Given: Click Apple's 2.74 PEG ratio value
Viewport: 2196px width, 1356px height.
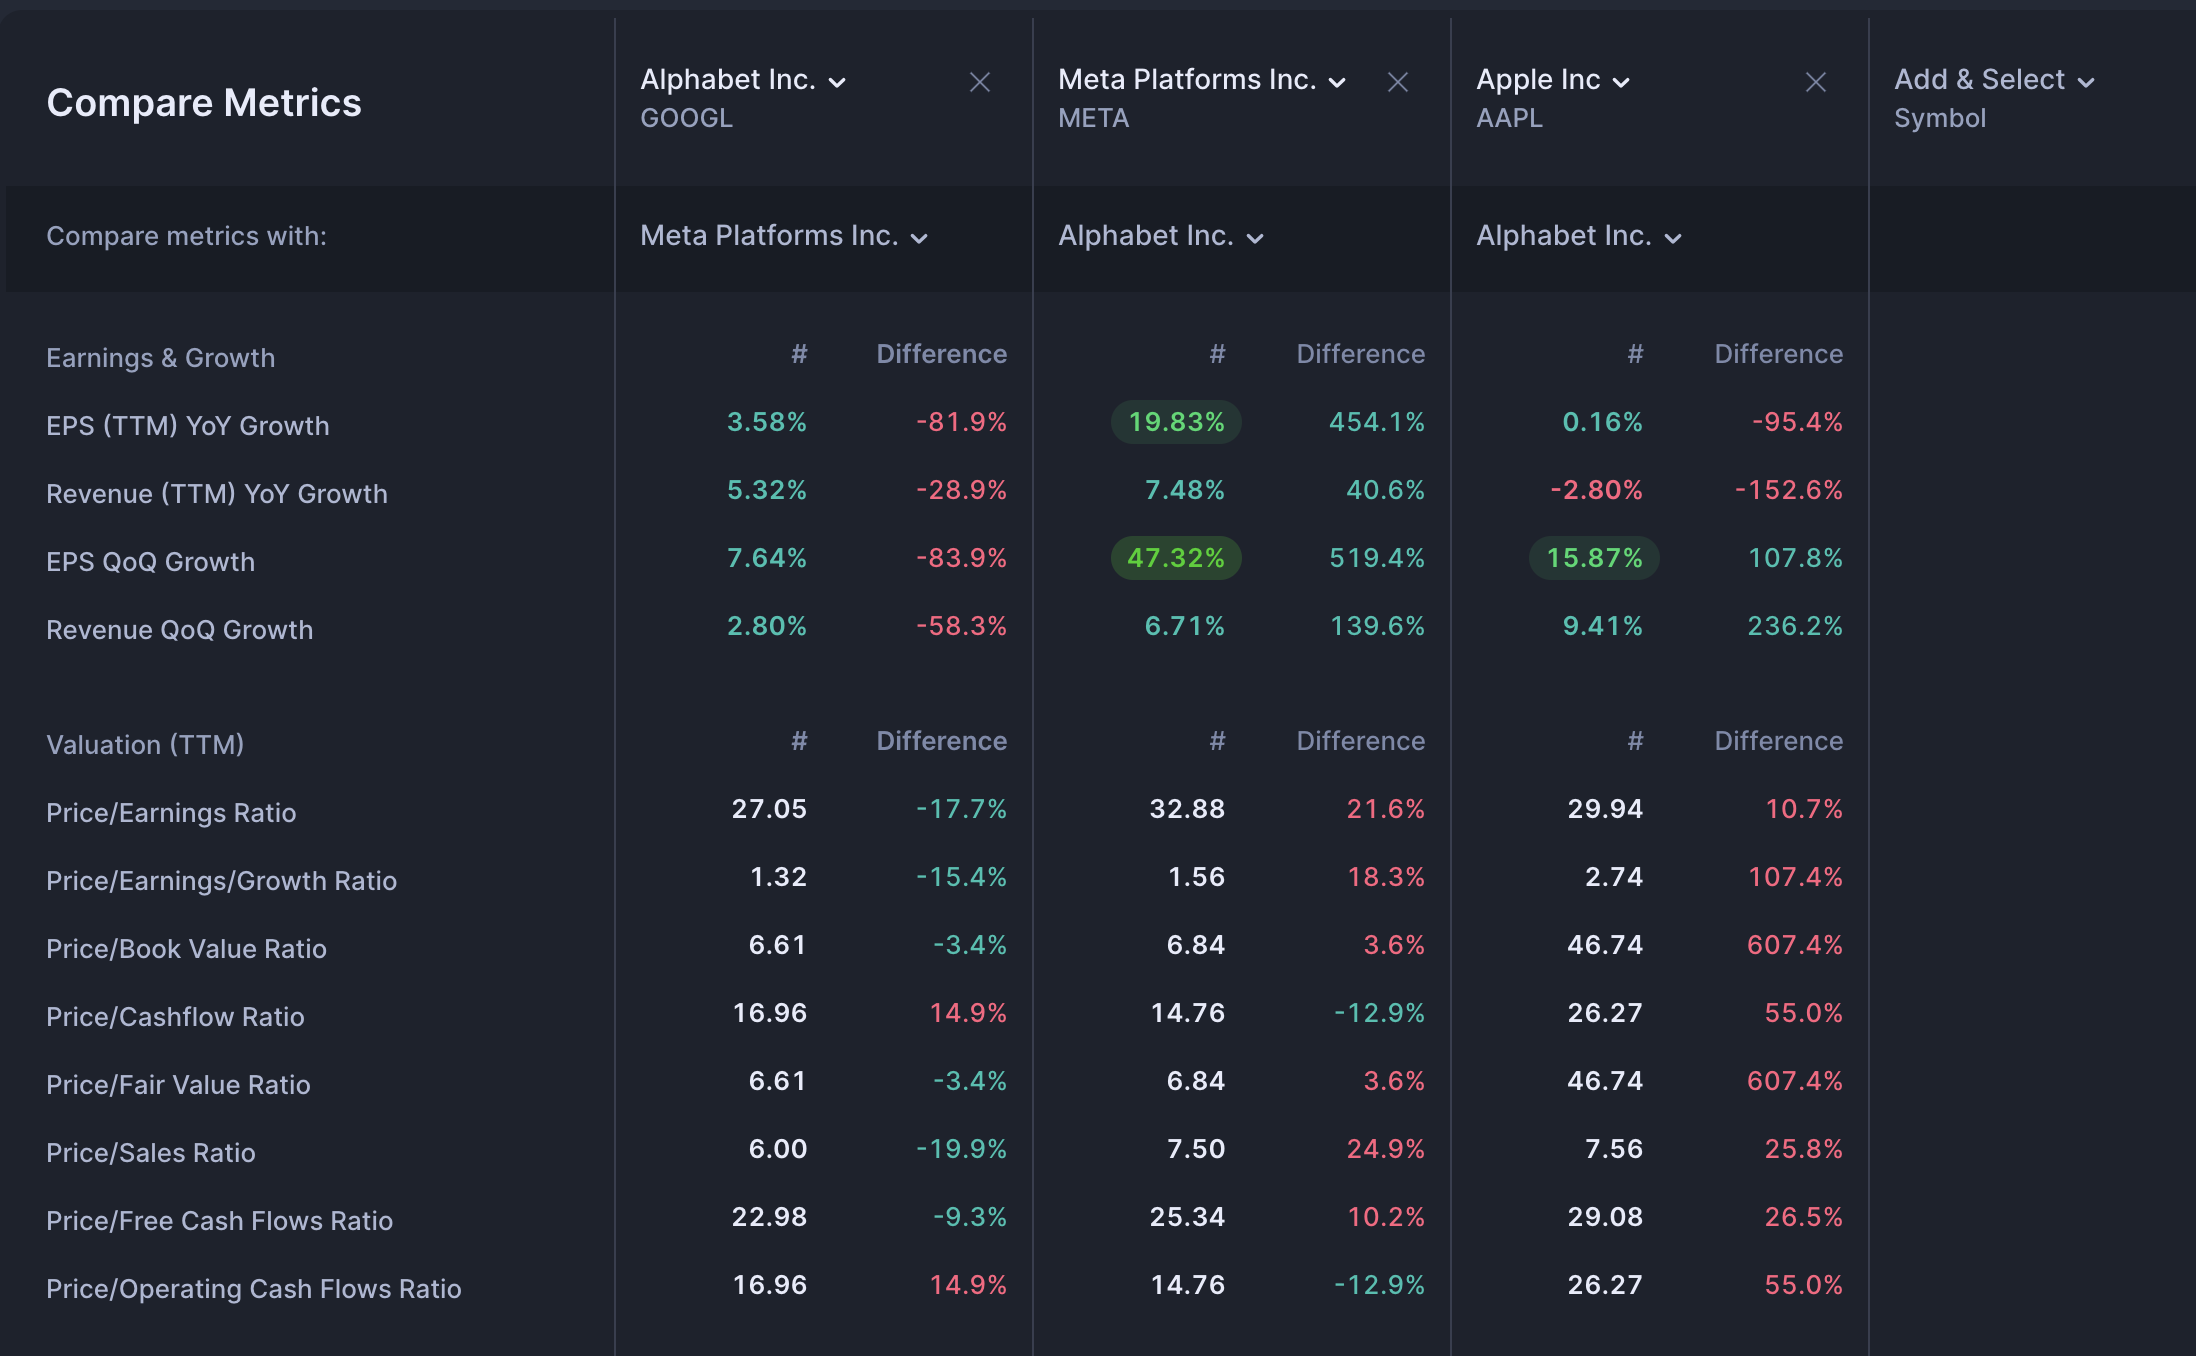Looking at the screenshot, I should point(1614,877).
